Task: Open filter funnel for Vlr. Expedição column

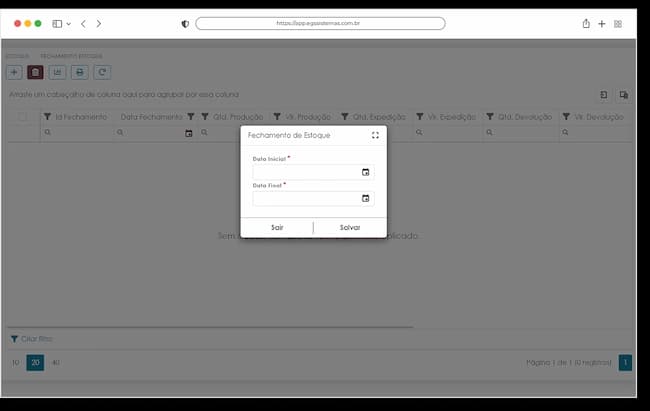Action: coord(420,117)
